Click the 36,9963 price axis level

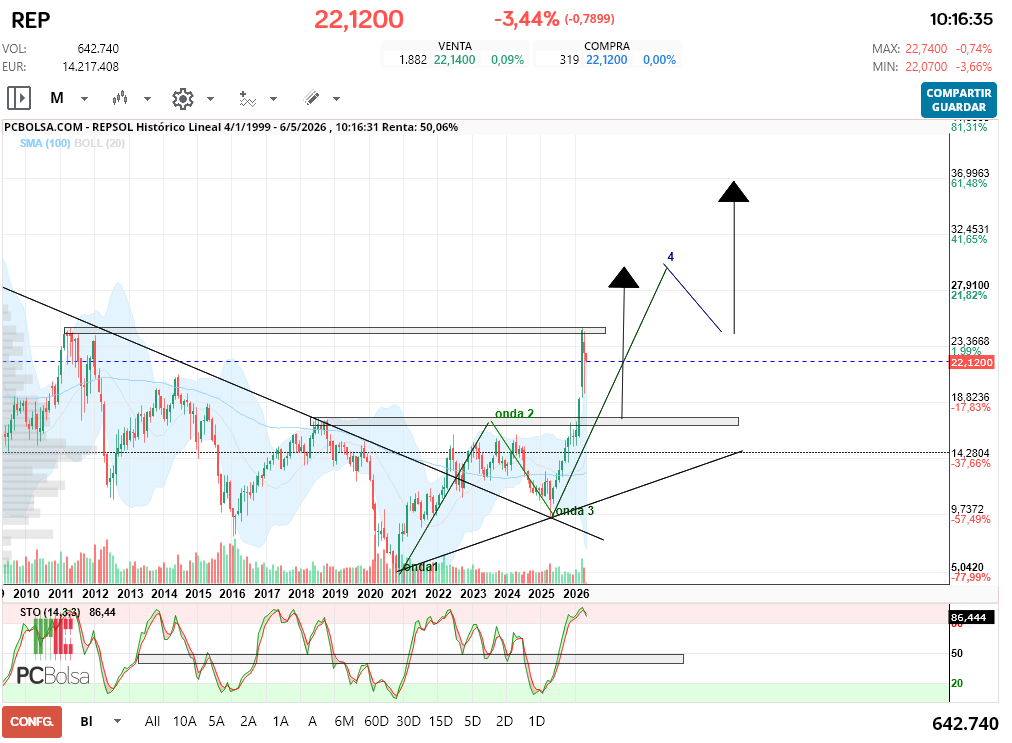(x=970, y=173)
